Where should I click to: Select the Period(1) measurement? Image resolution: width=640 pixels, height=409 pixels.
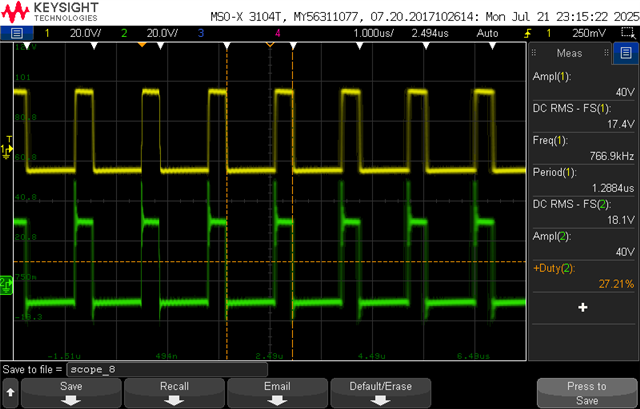tap(584, 180)
